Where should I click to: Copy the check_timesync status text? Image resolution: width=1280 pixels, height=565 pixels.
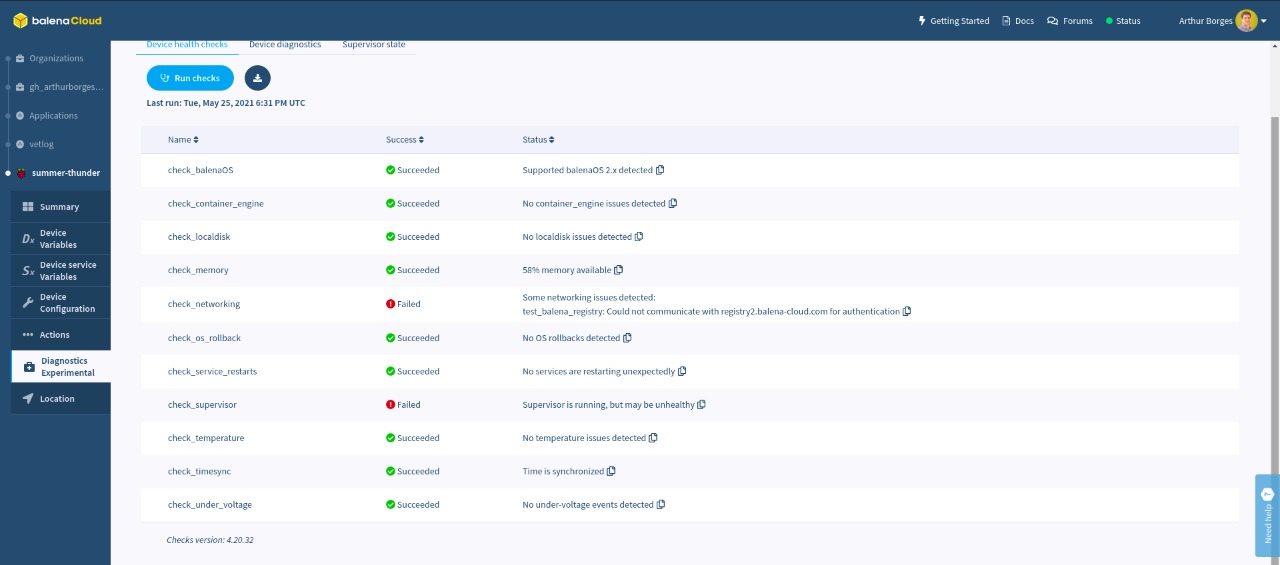click(611, 471)
